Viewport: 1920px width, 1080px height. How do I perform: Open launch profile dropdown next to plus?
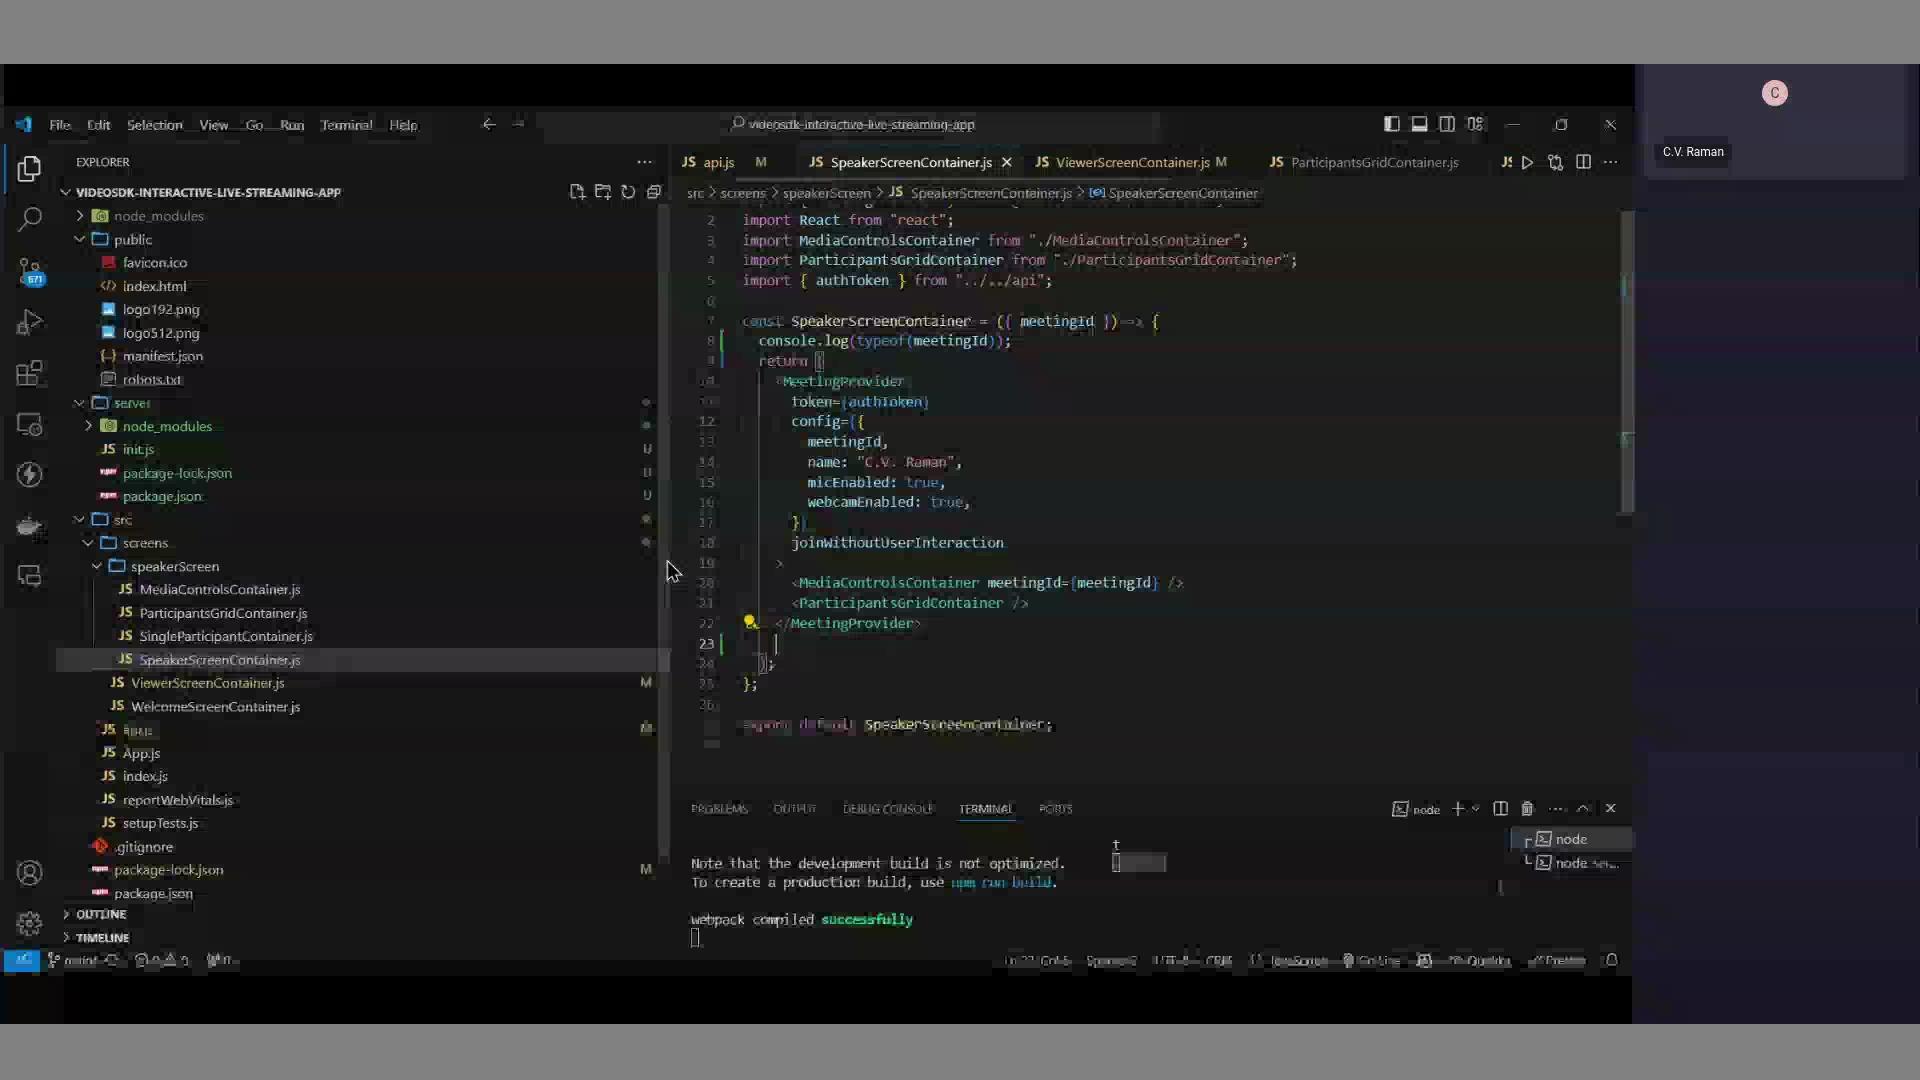(1475, 808)
